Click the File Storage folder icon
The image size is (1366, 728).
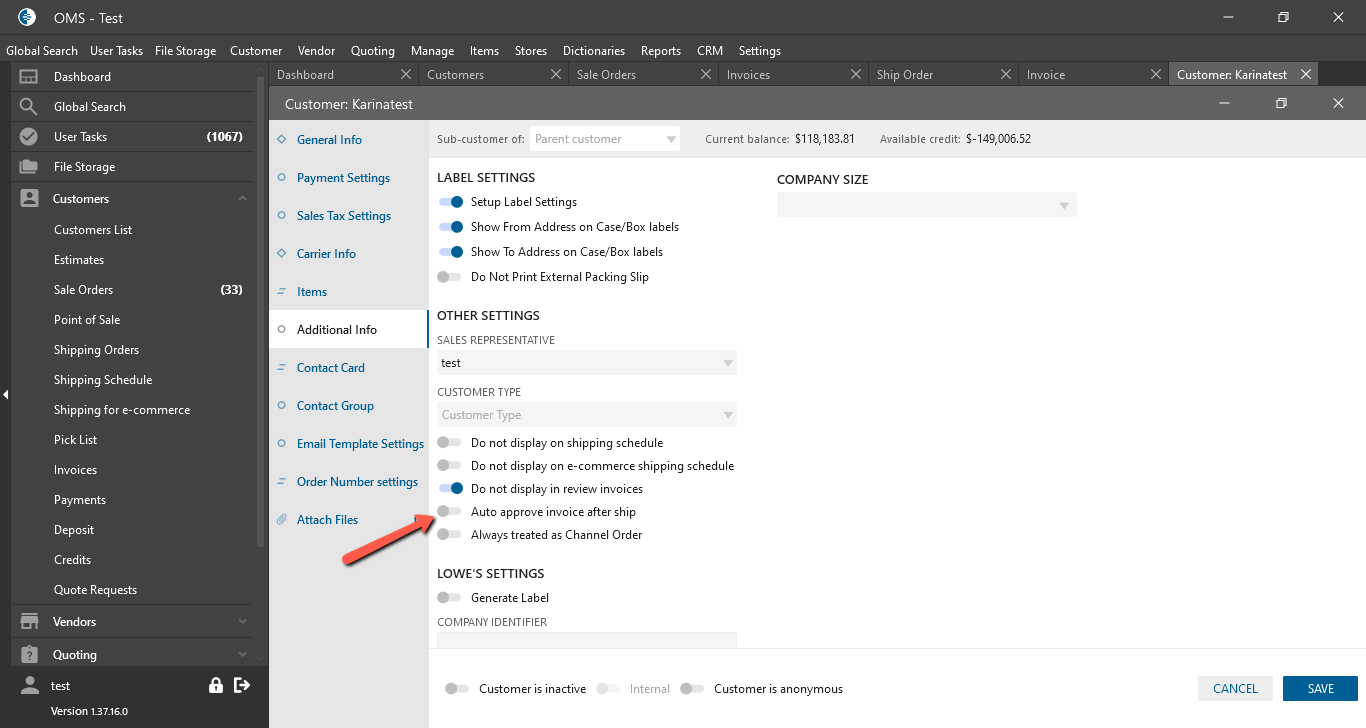(x=29, y=167)
